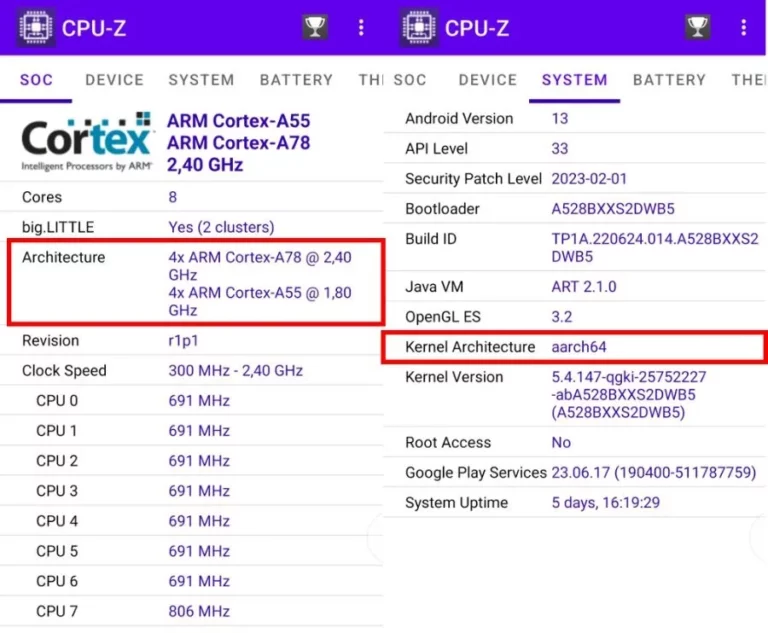Tap Kernel Architecture value 'aarch64'
This screenshot has width=768, height=633.
579,347
